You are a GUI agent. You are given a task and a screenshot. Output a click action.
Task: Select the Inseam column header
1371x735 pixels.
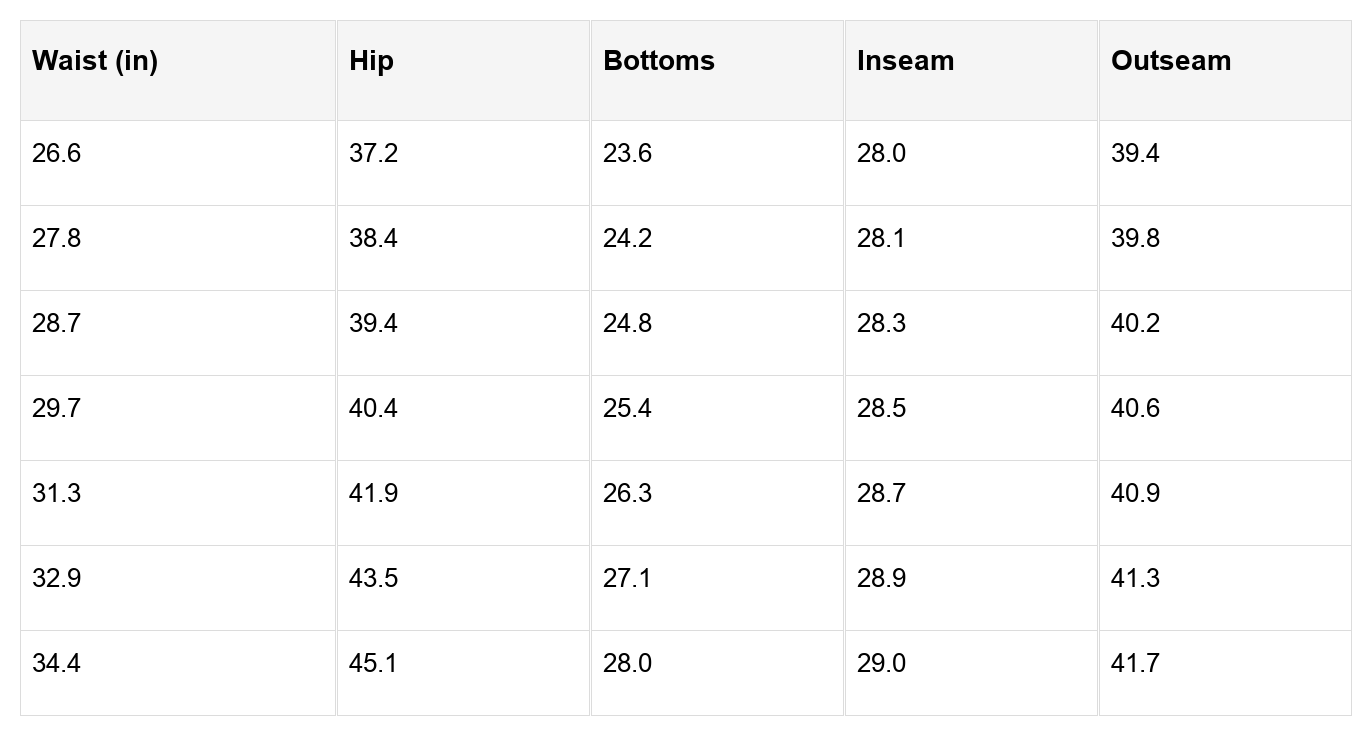click(905, 61)
